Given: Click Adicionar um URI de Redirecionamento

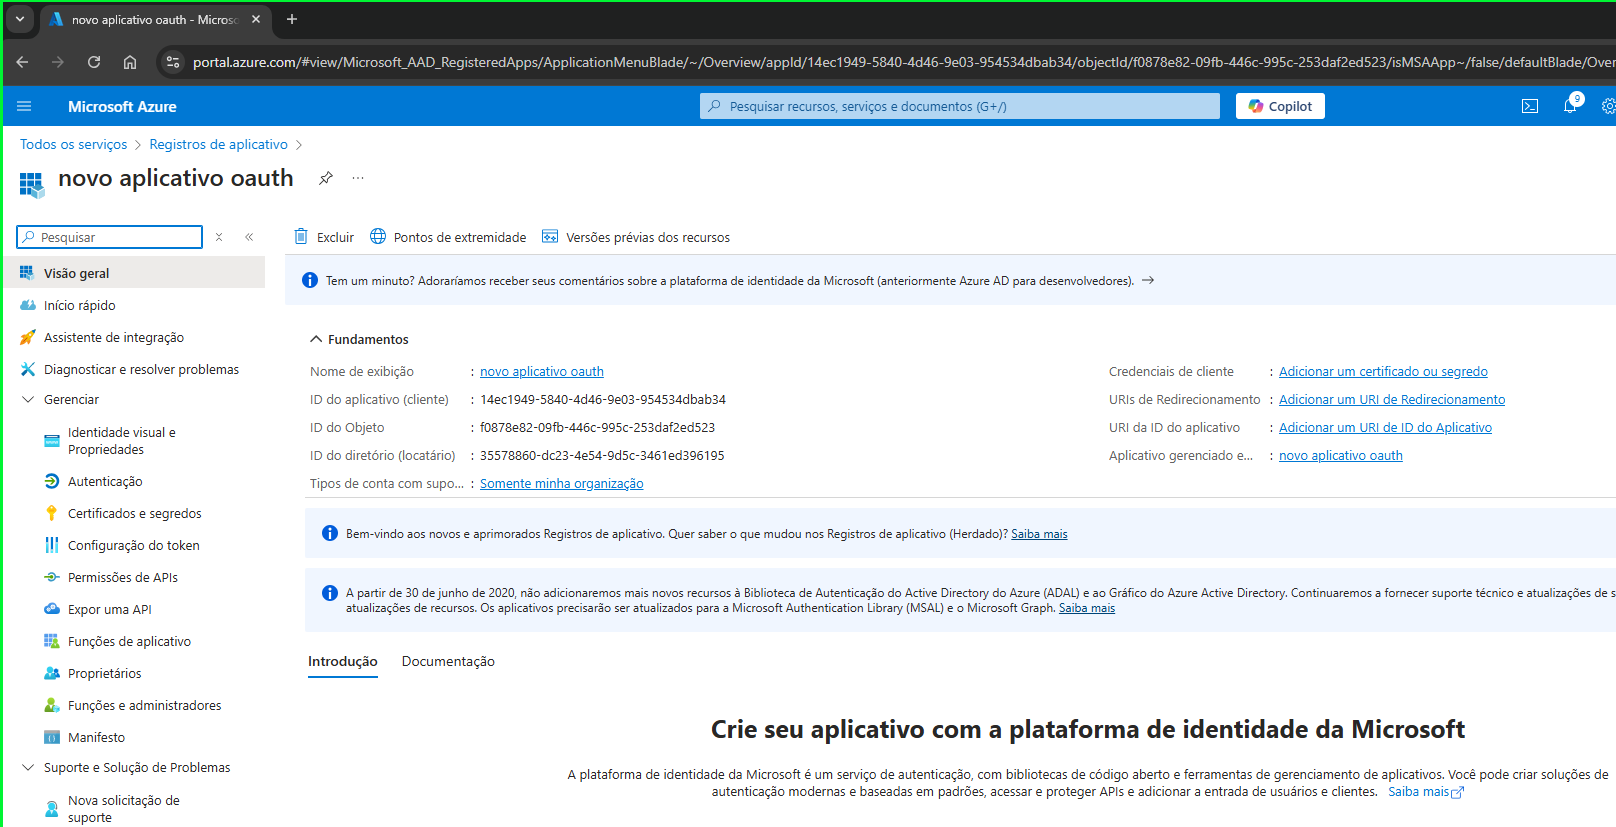Looking at the screenshot, I should pos(1392,399).
